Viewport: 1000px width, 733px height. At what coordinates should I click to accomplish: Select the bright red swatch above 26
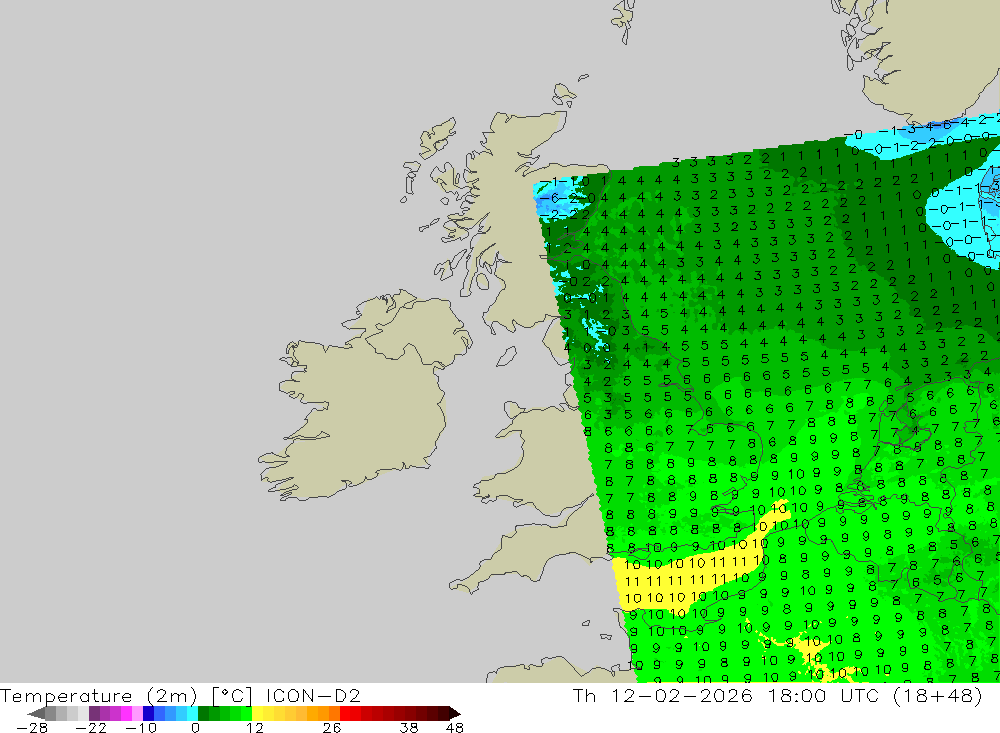(x=345, y=713)
